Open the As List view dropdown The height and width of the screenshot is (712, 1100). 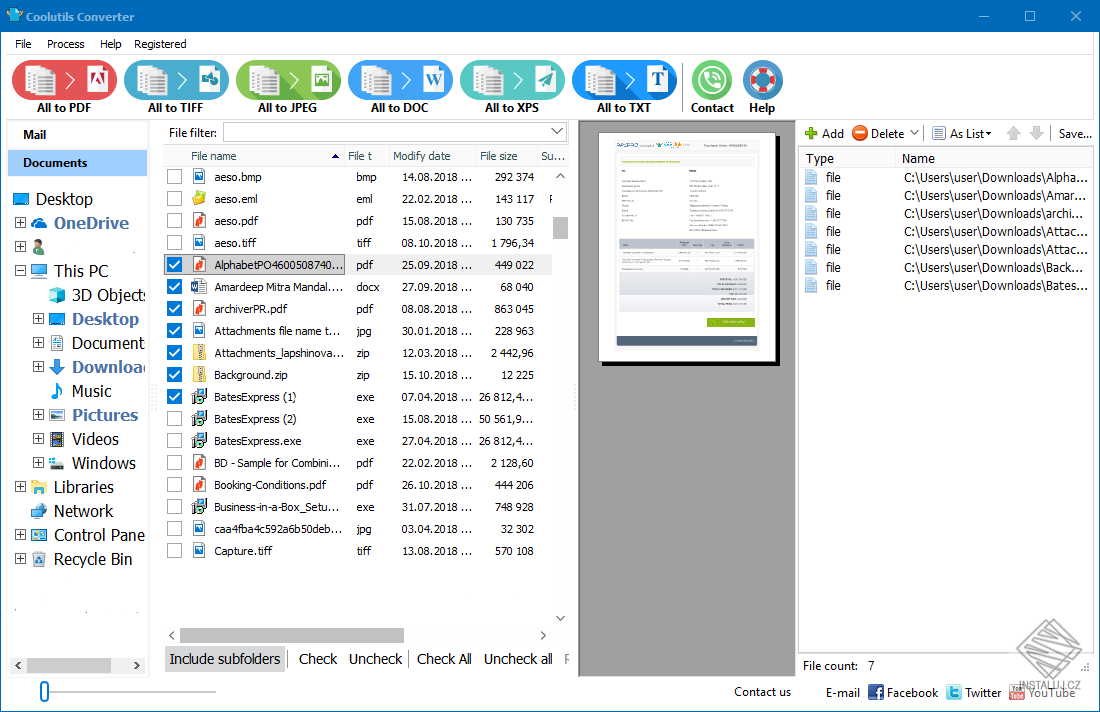(961, 133)
